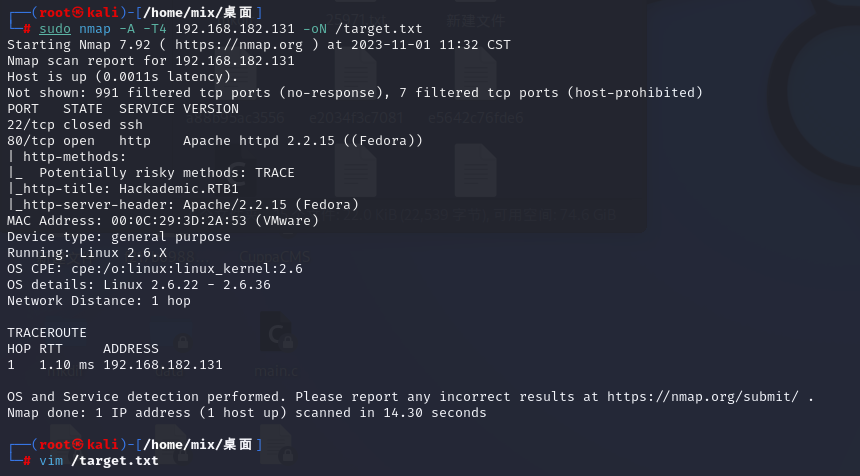Click the root skull symbol in top prompt
Image resolution: width=860 pixels, height=476 pixels.
point(78,13)
